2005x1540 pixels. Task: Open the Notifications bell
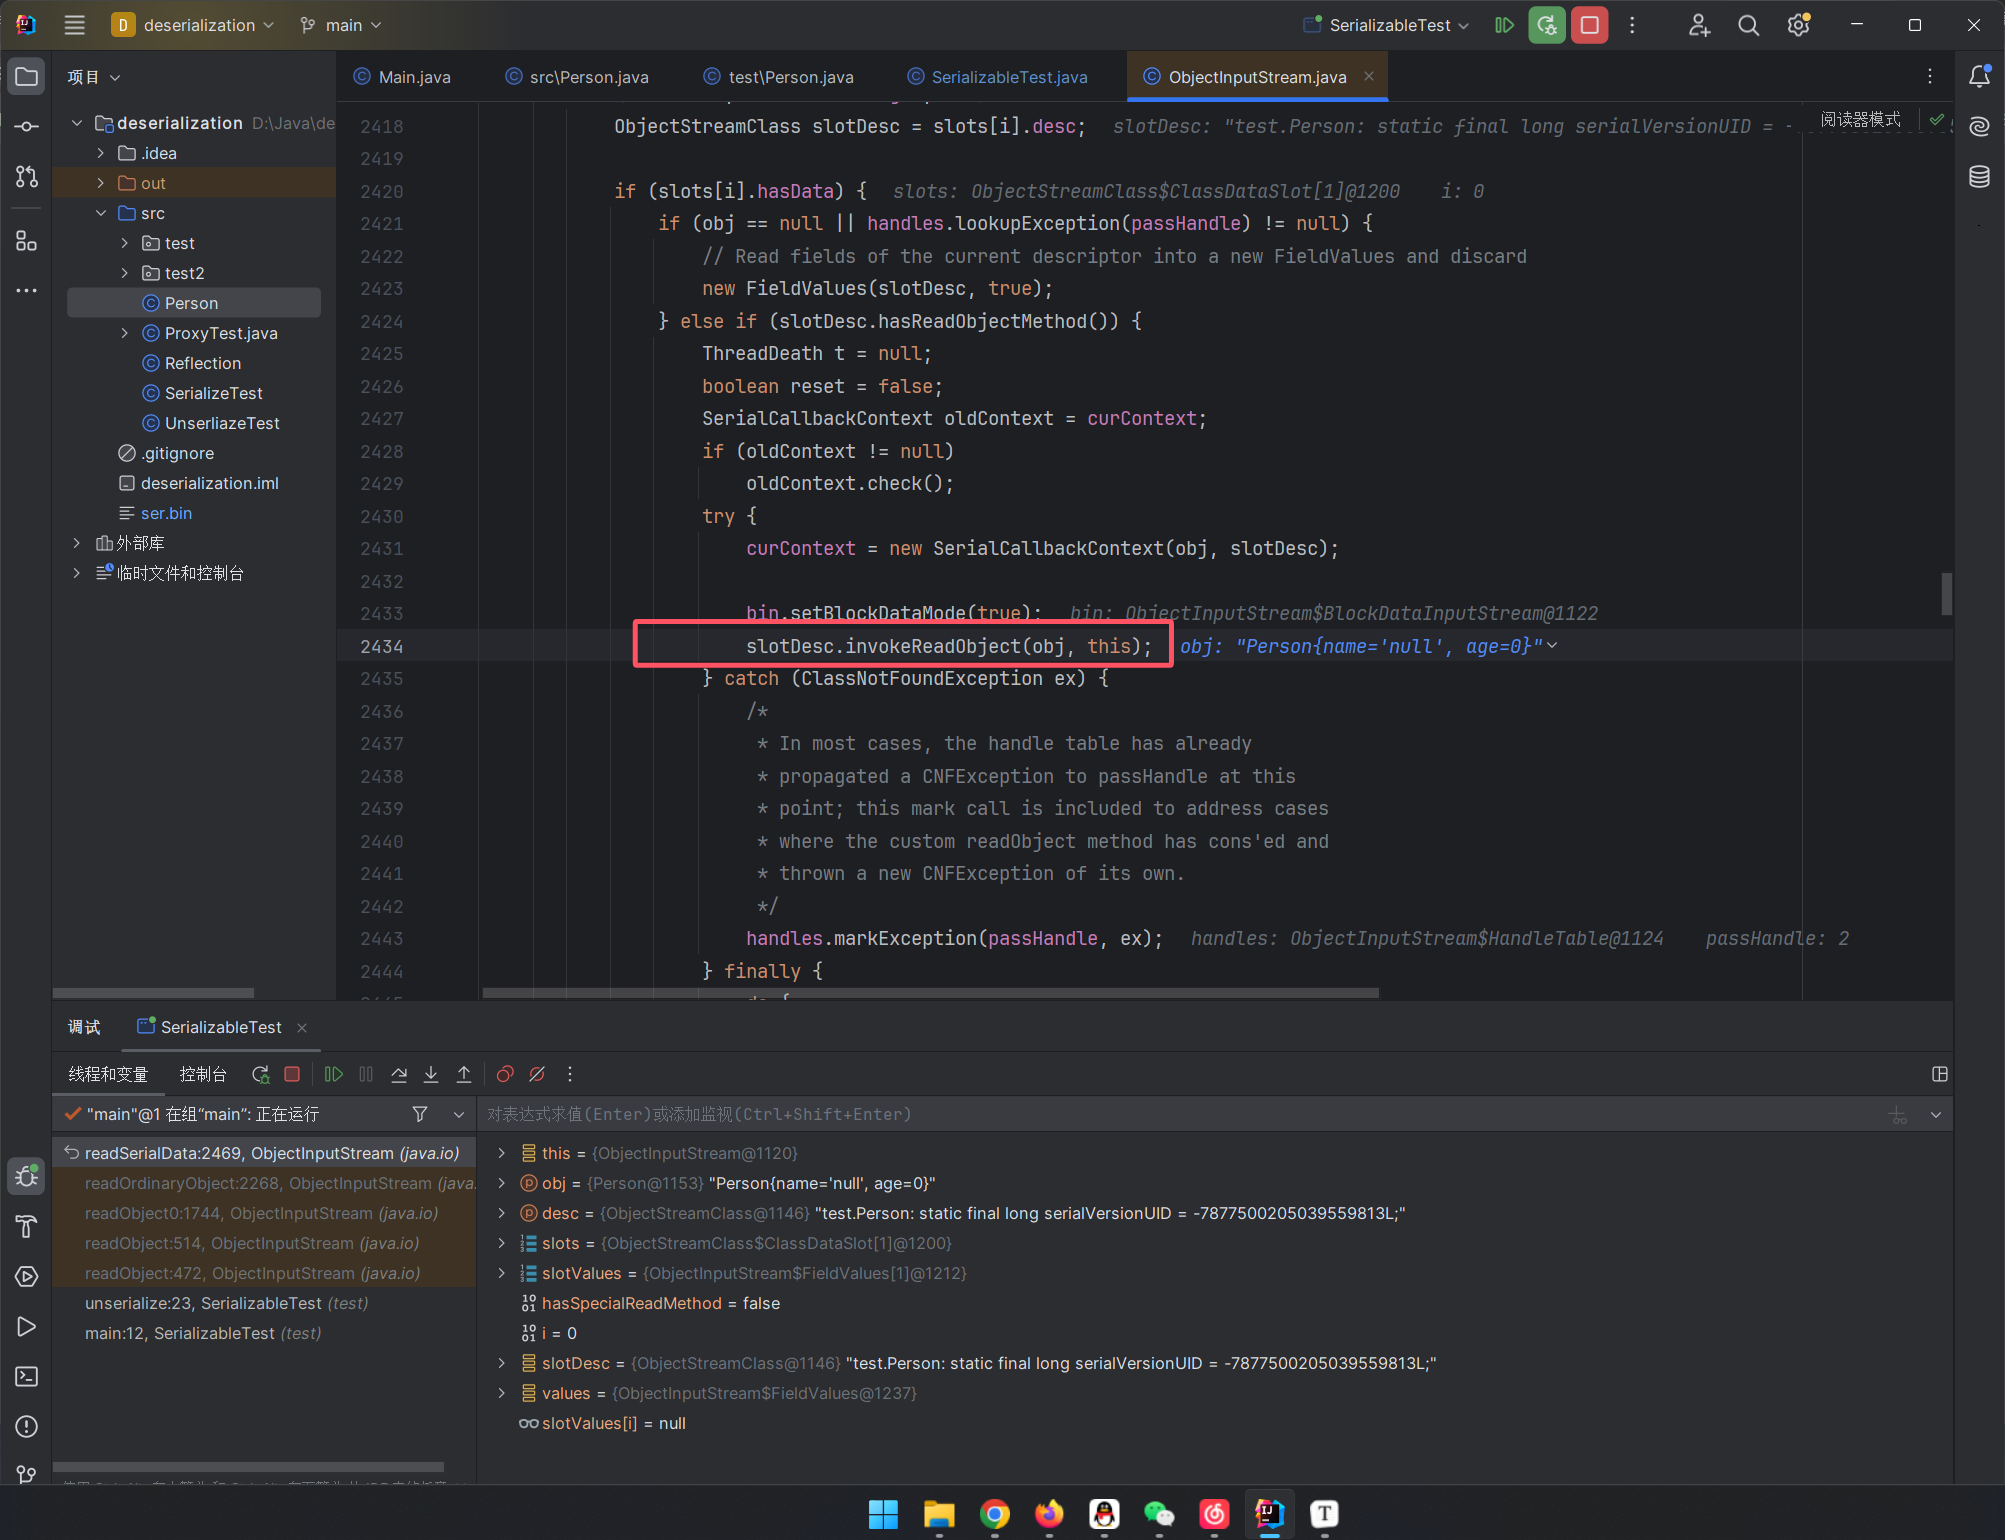click(1979, 77)
